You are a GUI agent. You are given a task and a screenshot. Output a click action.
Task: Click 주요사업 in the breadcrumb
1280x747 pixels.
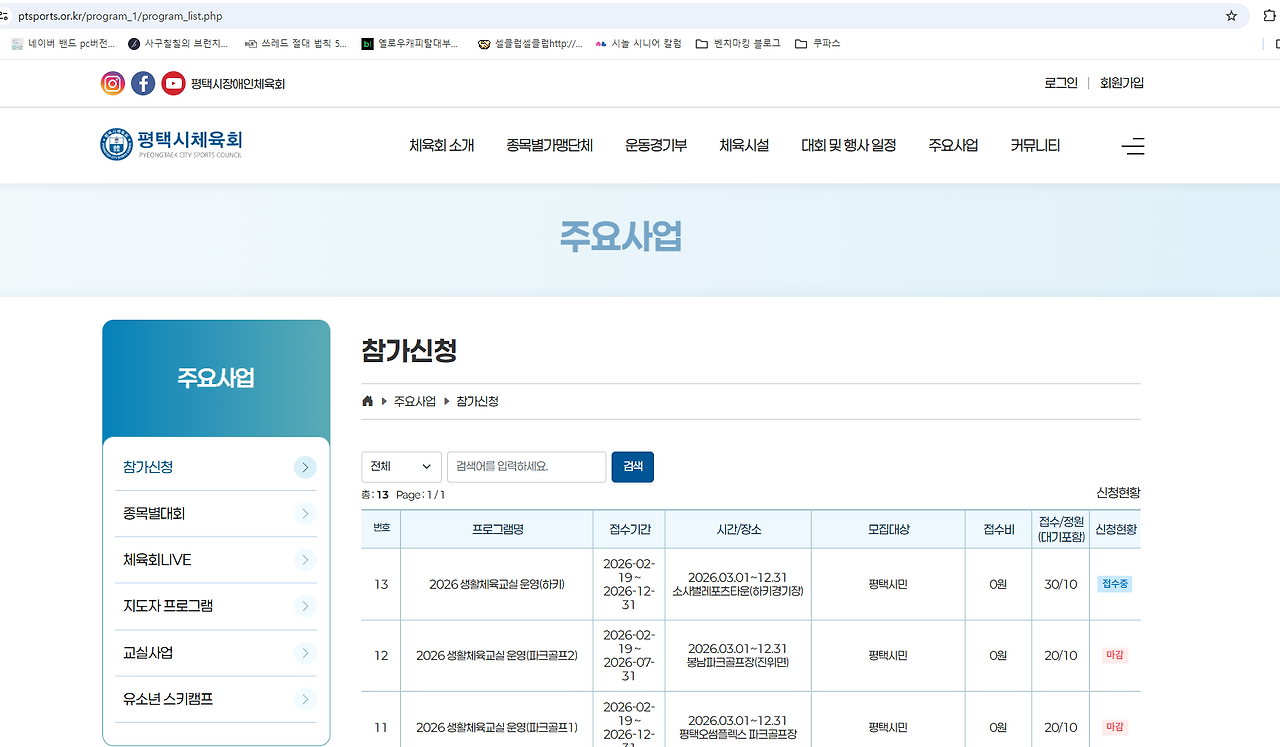click(415, 401)
